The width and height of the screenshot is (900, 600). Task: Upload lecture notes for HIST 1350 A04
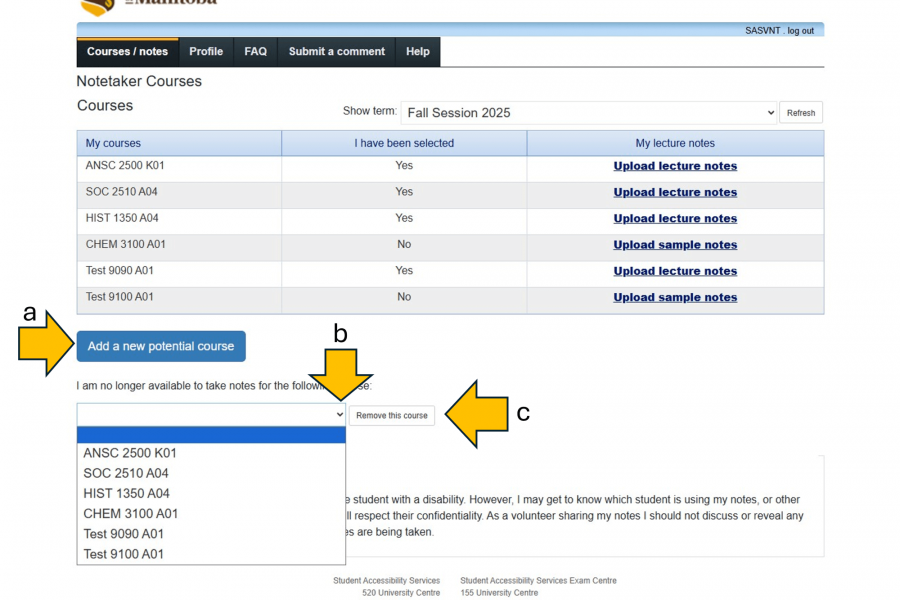click(675, 218)
